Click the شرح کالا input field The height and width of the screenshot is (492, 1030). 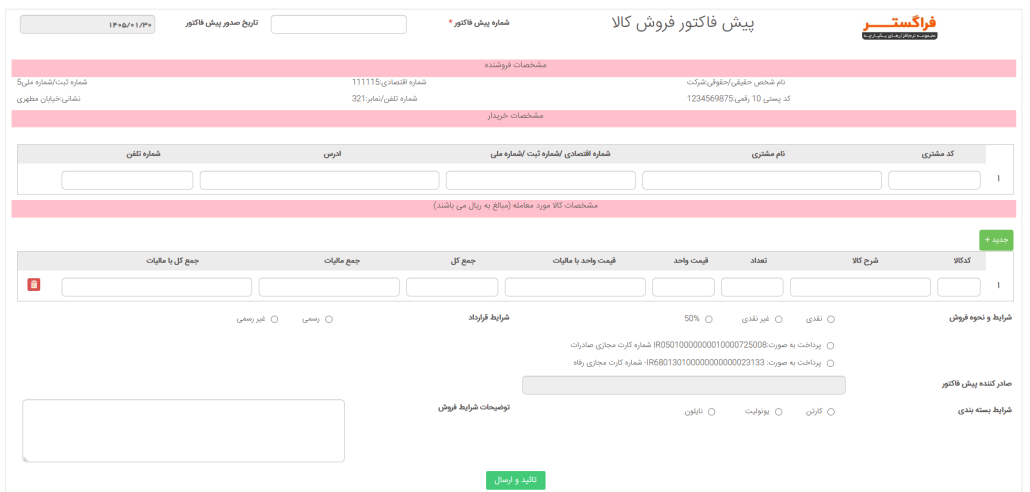tap(861, 287)
